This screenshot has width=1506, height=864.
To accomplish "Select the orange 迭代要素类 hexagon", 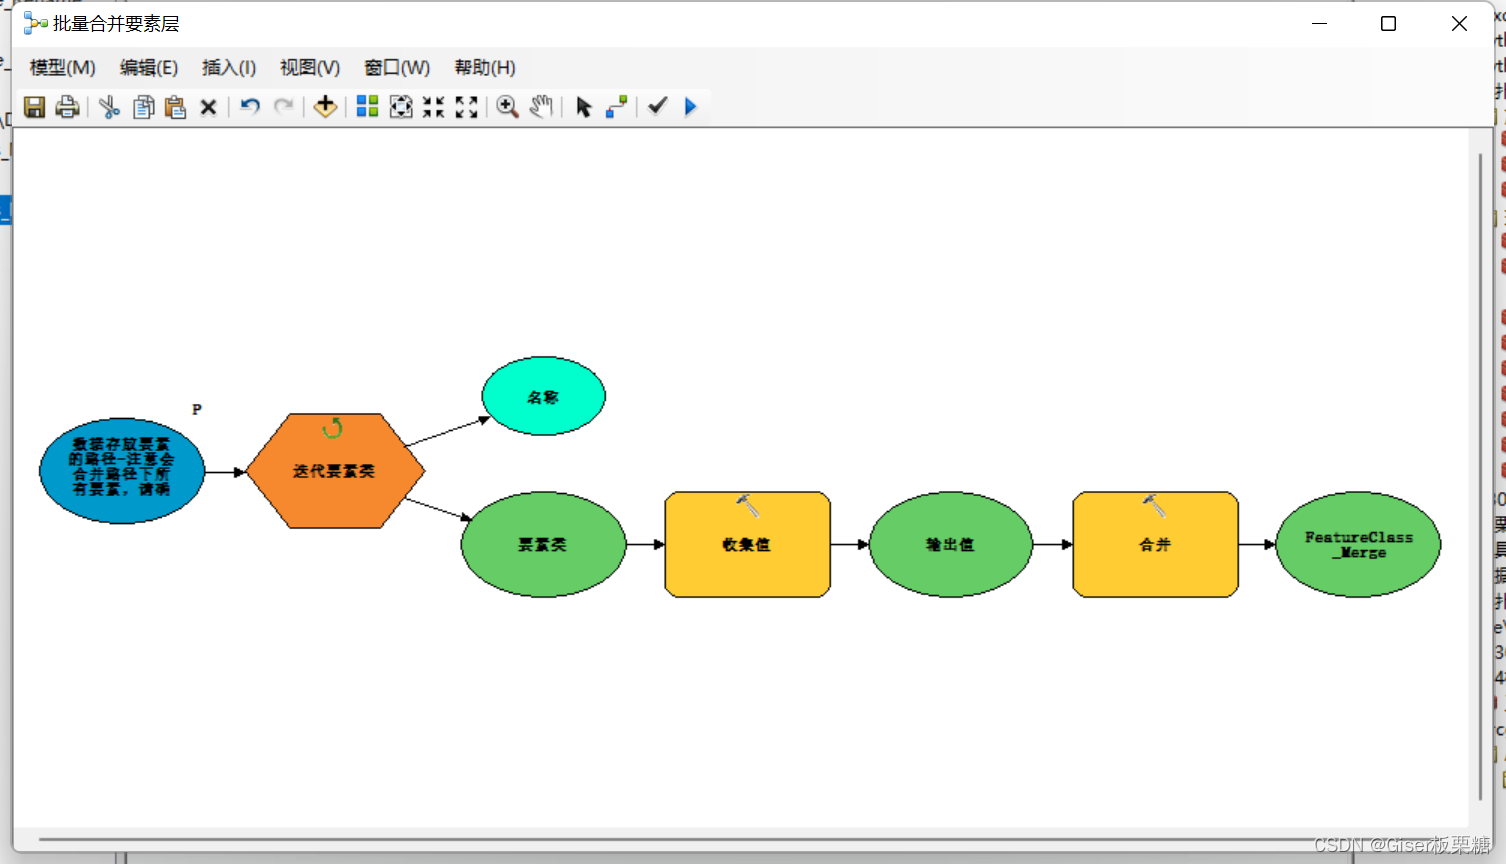I will coord(335,471).
